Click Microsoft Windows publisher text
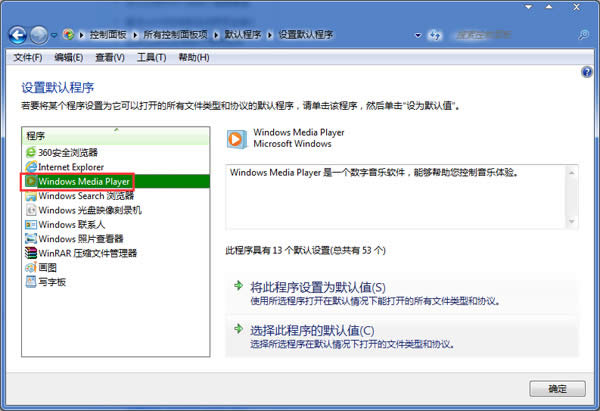This screenshot has height=411, width=600. point(292,144)
